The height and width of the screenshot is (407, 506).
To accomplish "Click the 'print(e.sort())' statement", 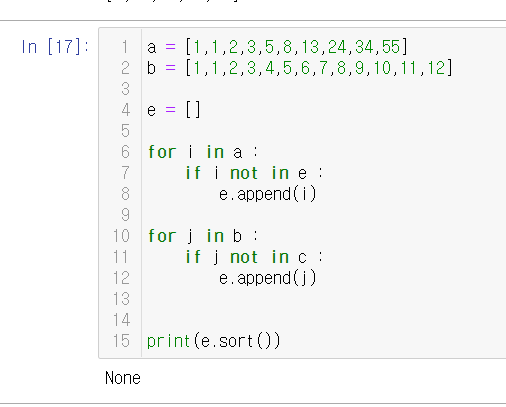I will tap(213, 341).
